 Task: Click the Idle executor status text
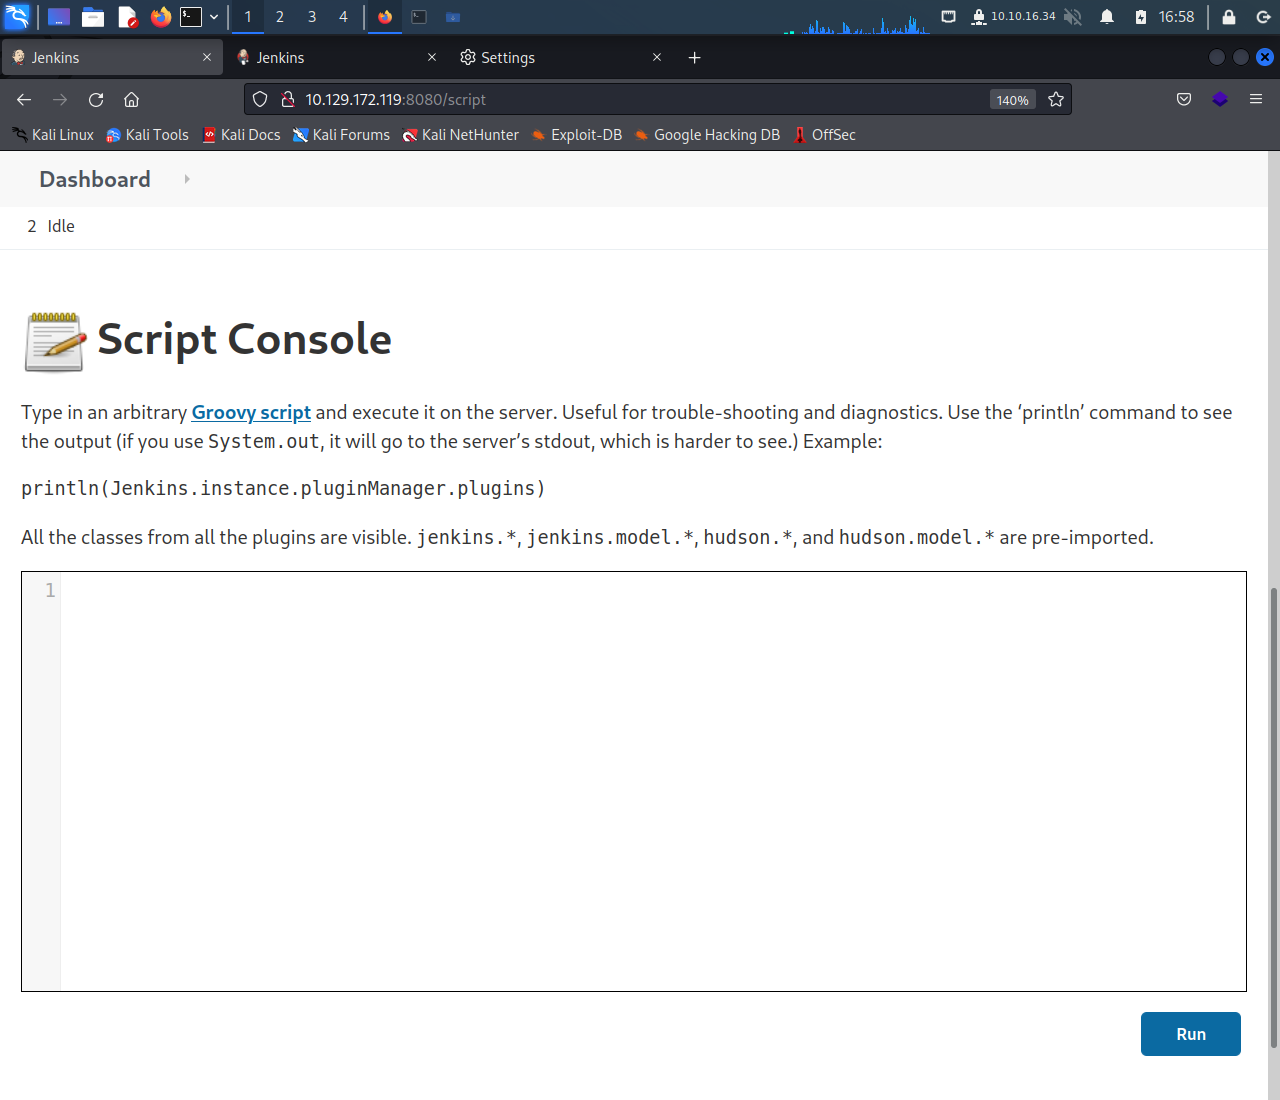[61, 226]
